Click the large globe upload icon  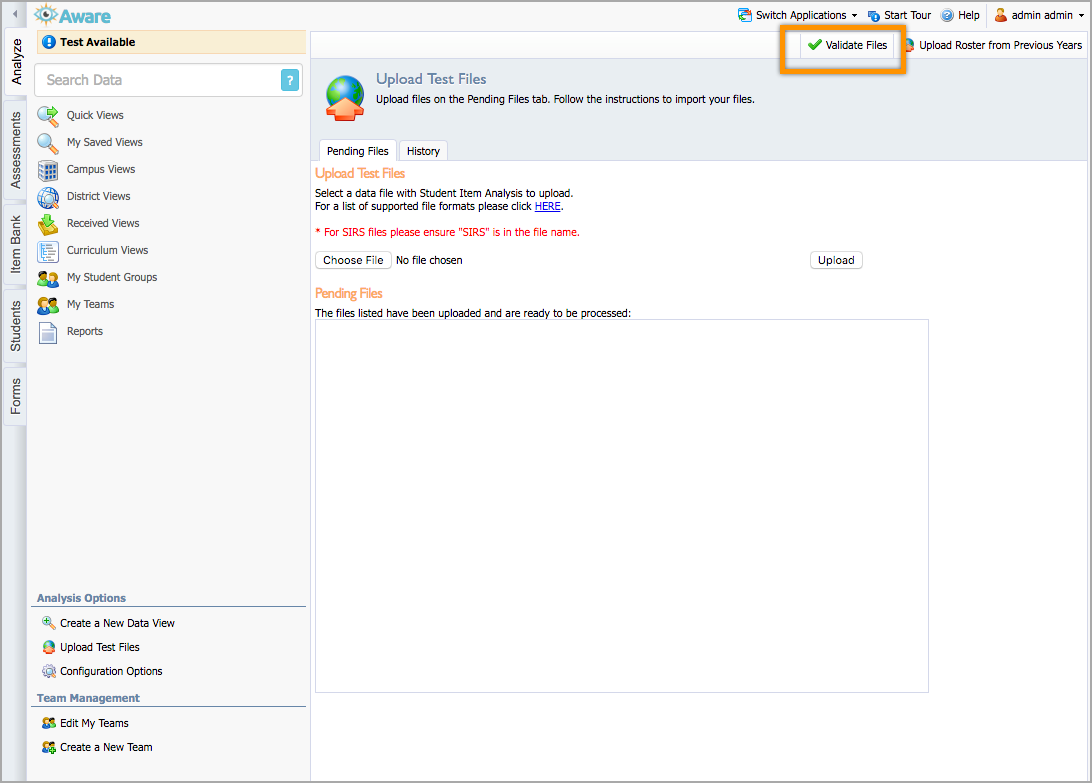click(345, 98)
